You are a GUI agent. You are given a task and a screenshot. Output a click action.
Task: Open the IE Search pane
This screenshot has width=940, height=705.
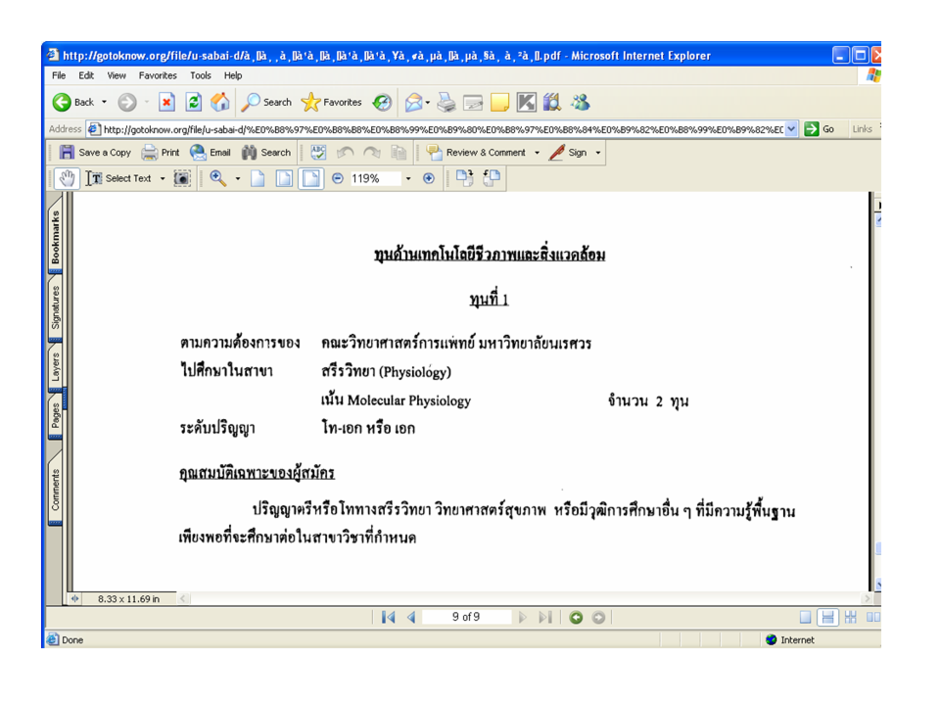click(x=266, y=103)
